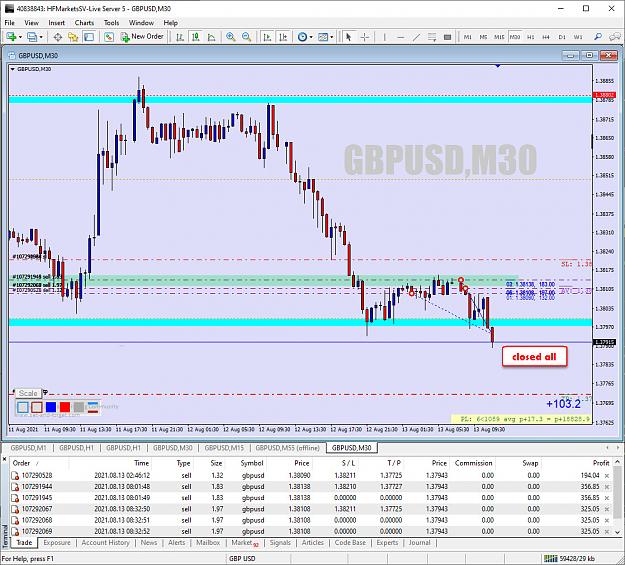This screenshot has height=565, width=625.
Task: Switch timeframe to H4
Action: click(x=546, y=37)
